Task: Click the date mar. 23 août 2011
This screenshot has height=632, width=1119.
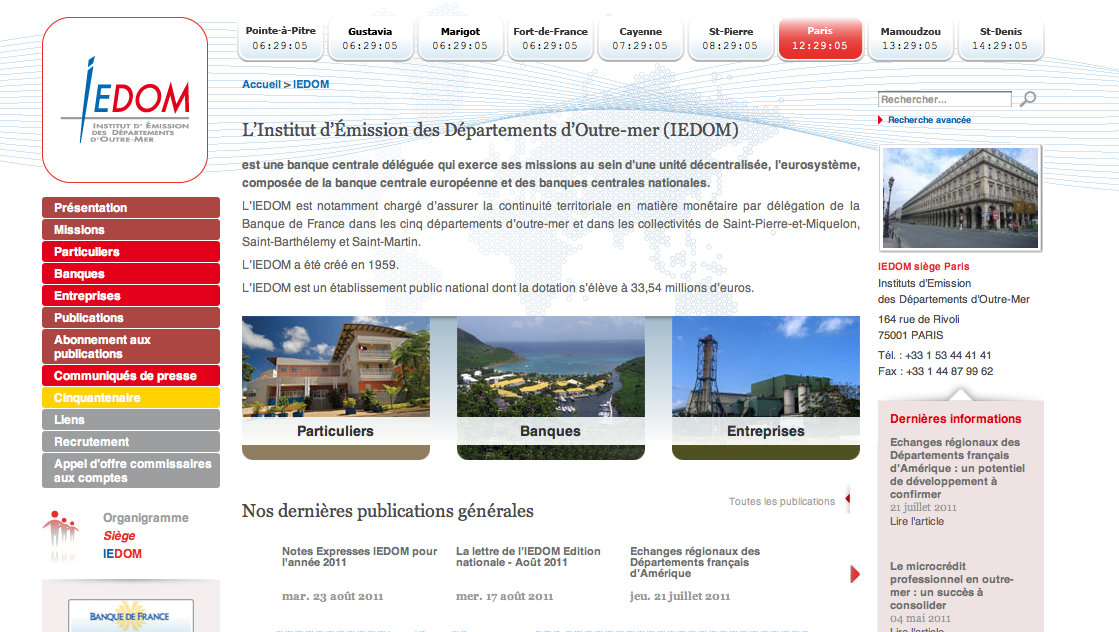Action: [x=333, y=596]
